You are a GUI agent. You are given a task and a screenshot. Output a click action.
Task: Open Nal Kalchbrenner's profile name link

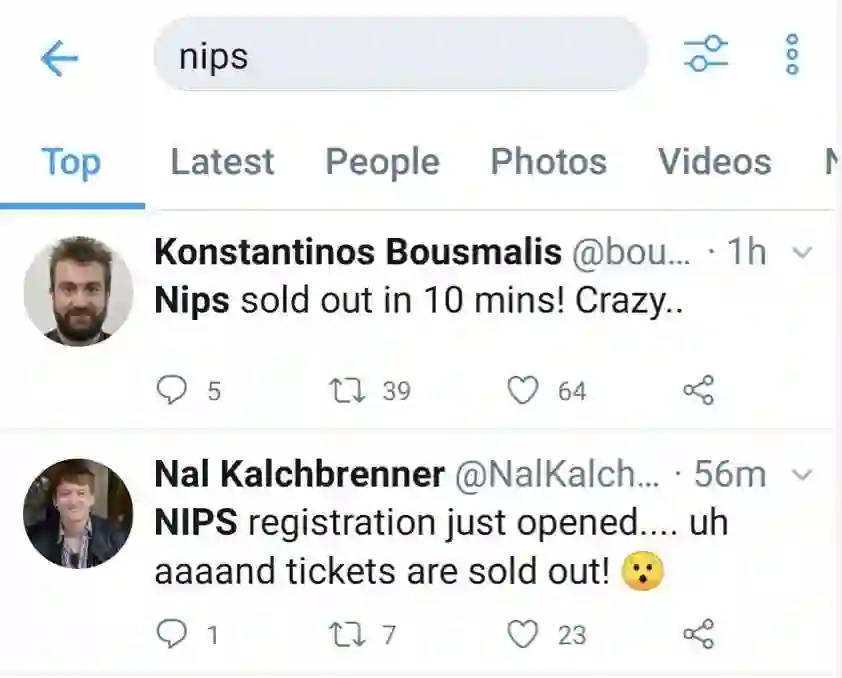coord(299,474)
